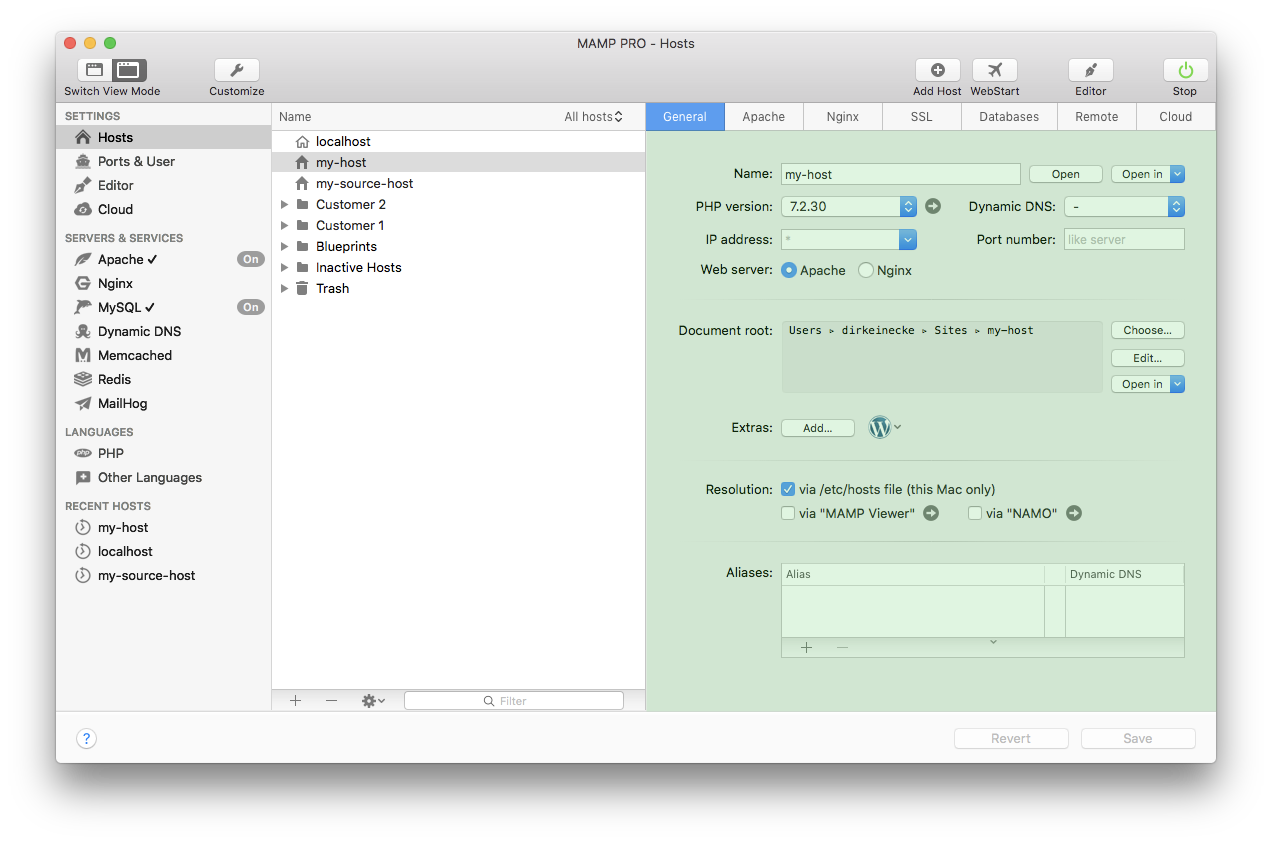Screen dimensions: 1272x843
Task: Enable via NAMO checkbox
Action: [x=975, y=513]
